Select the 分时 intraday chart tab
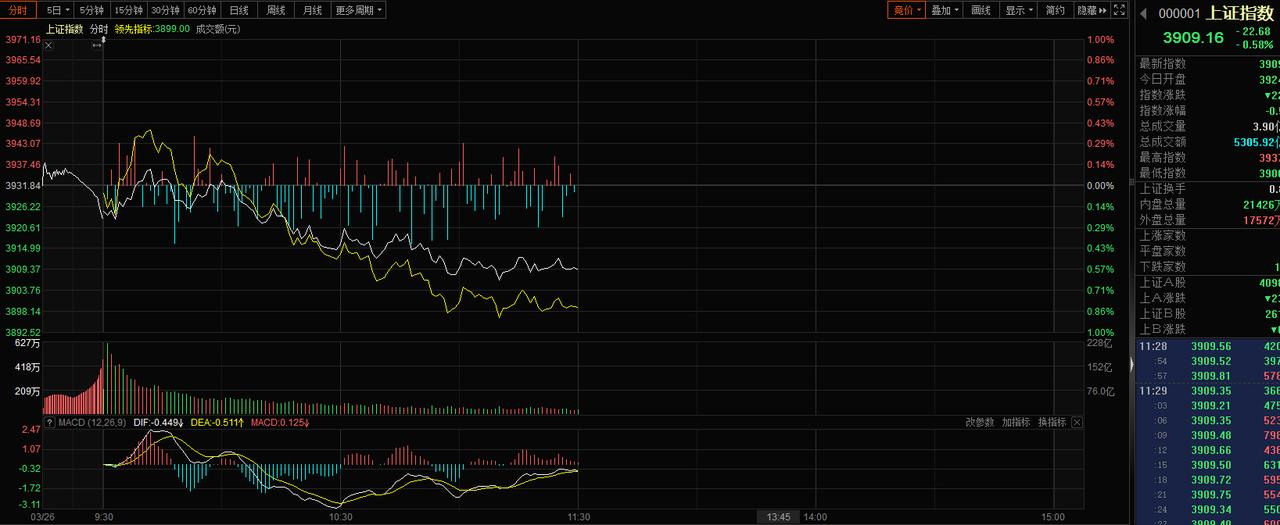 pos(19,10)
